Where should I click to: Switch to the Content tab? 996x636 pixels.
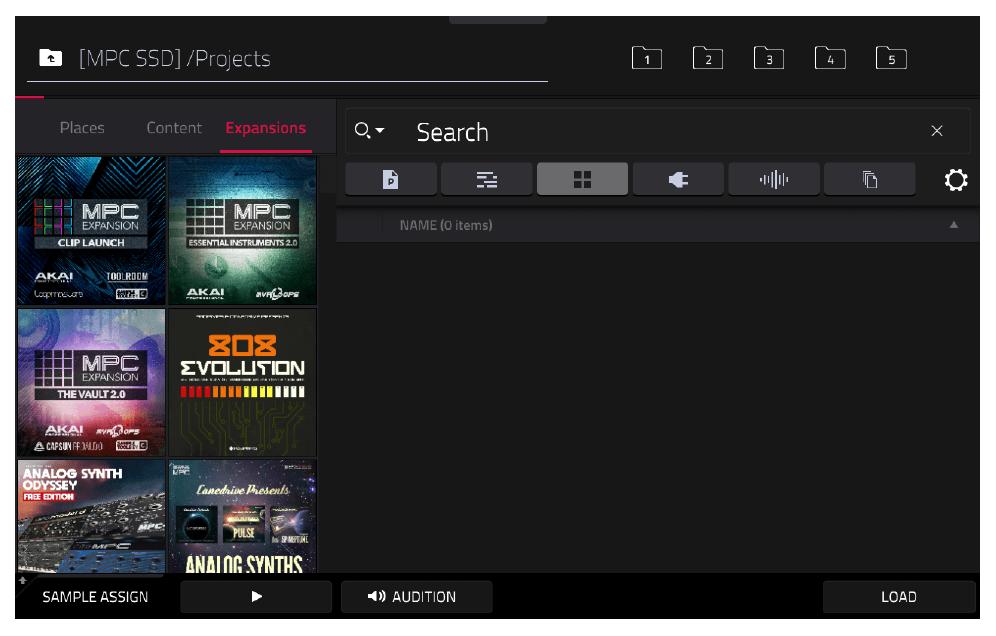coord(174,128)
